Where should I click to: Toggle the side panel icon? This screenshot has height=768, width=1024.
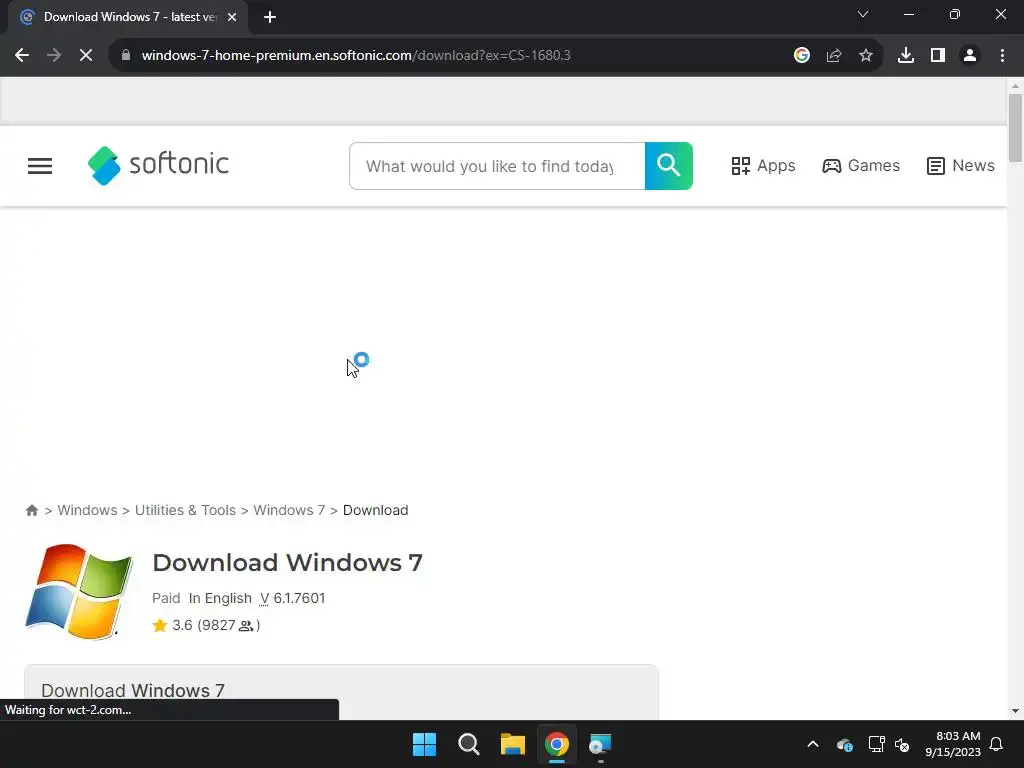(938, 56)
